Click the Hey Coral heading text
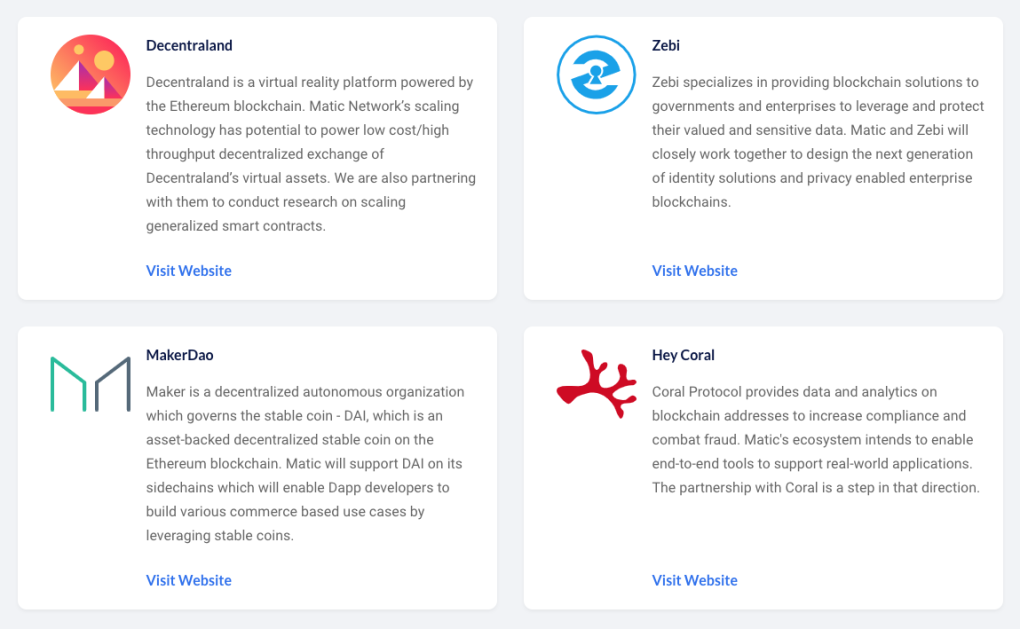This screenshot has width=1020, height=629. [683, 355]
